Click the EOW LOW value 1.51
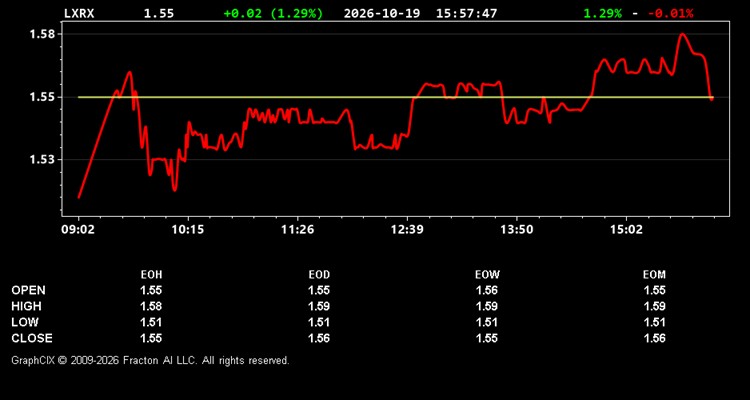 (487, 322)
